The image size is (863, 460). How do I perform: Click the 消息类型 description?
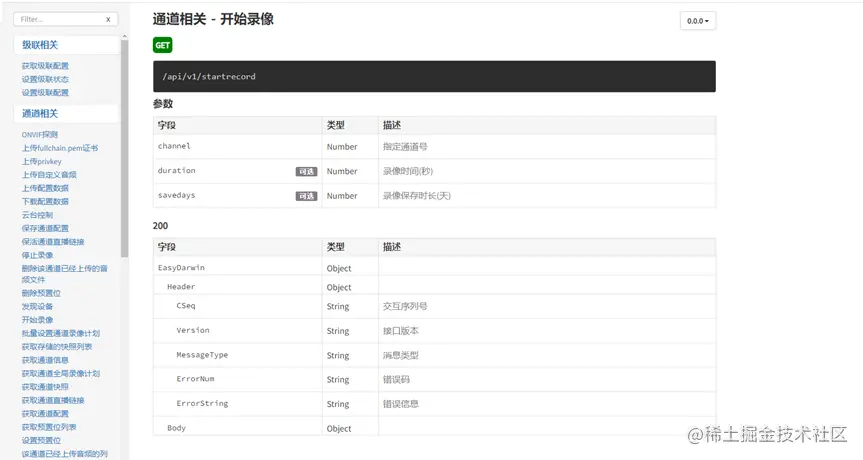click(401, 355)
